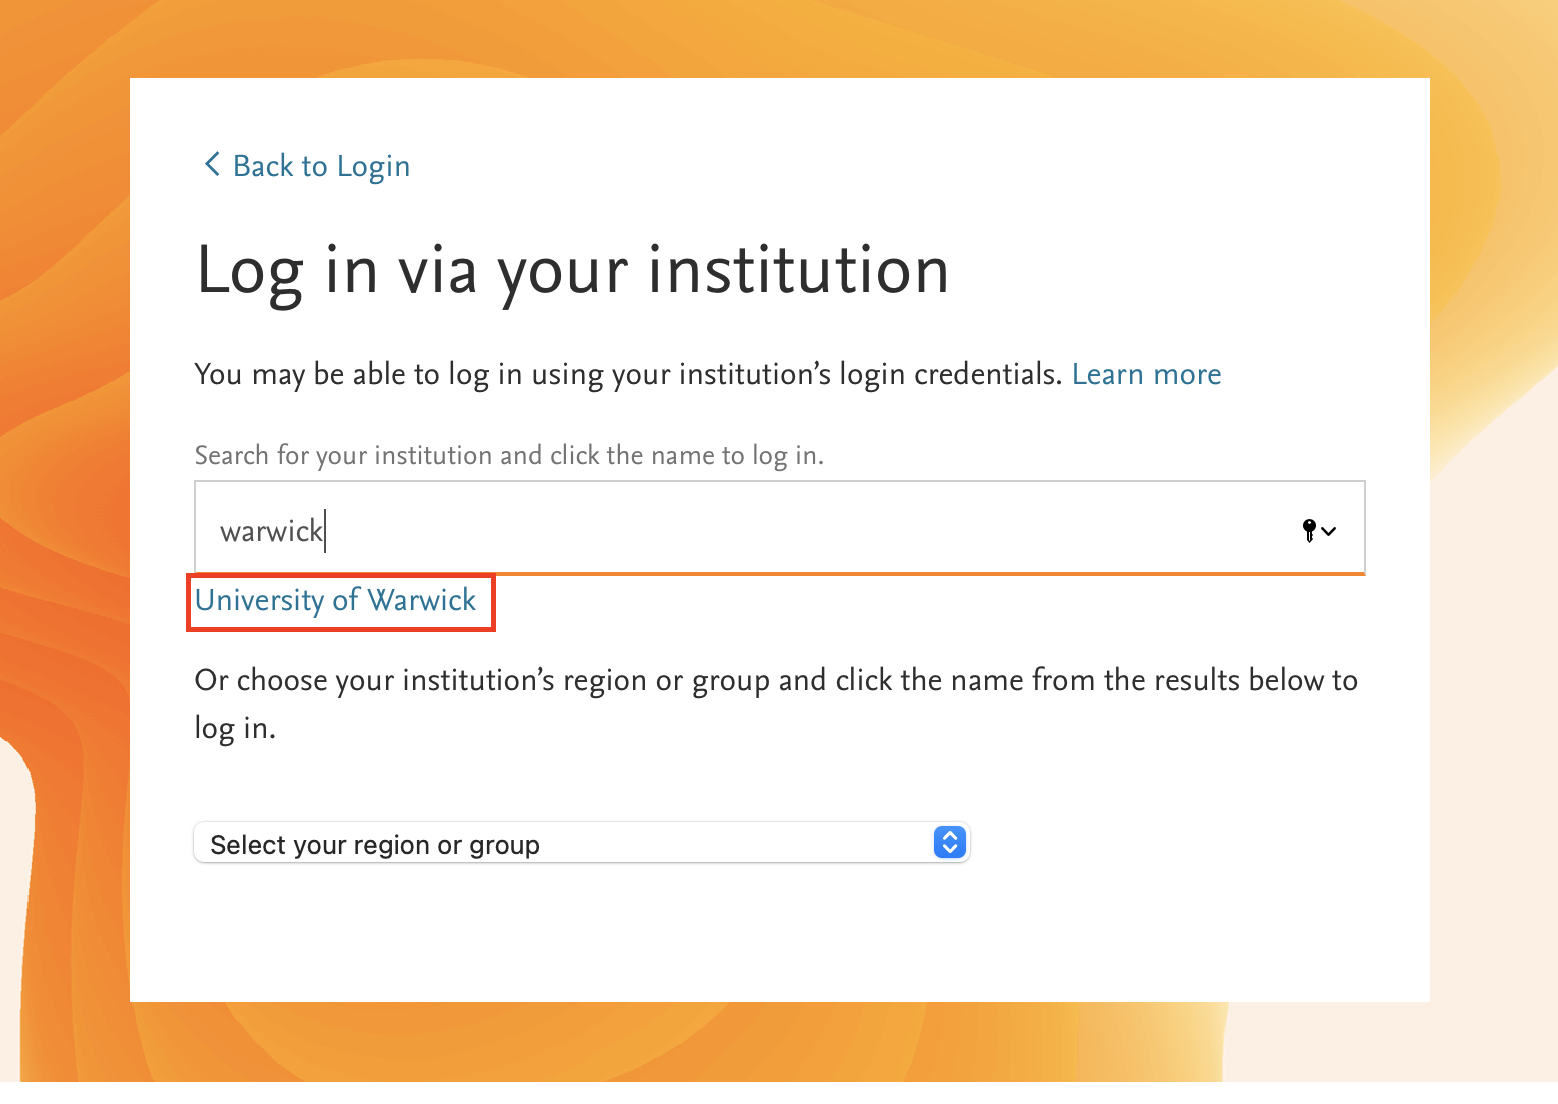Open the Learn more link

[x=1146, y=374]
